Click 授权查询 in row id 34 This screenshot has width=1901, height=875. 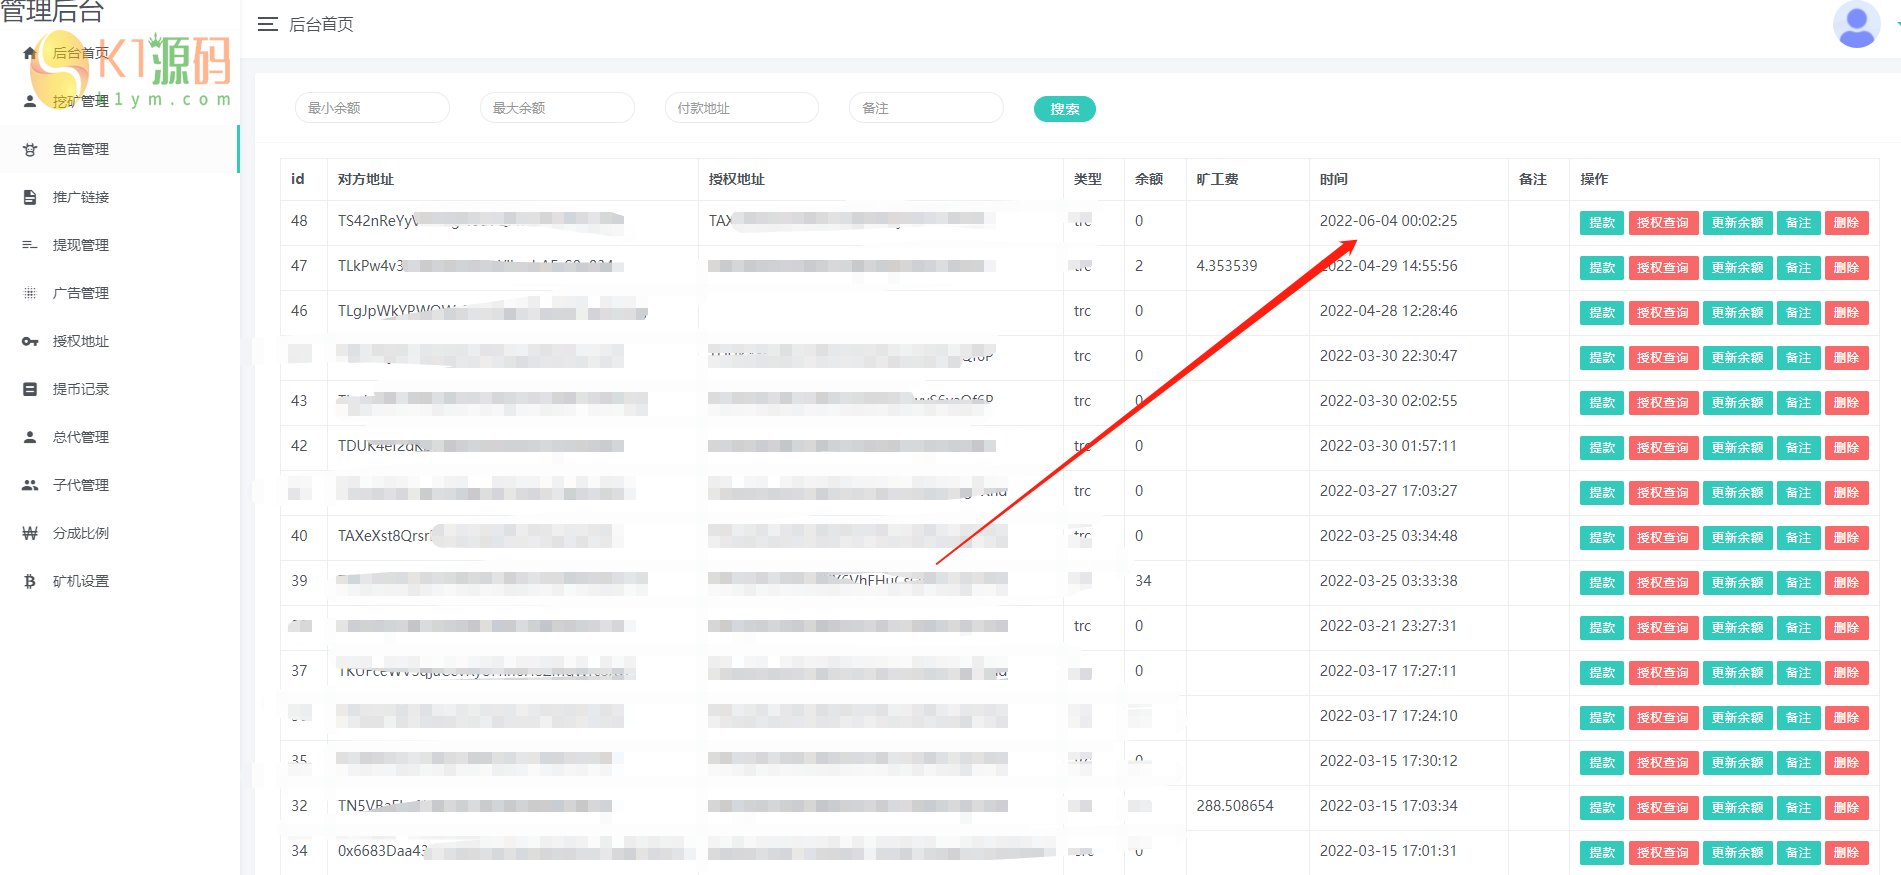point(1663,853)
